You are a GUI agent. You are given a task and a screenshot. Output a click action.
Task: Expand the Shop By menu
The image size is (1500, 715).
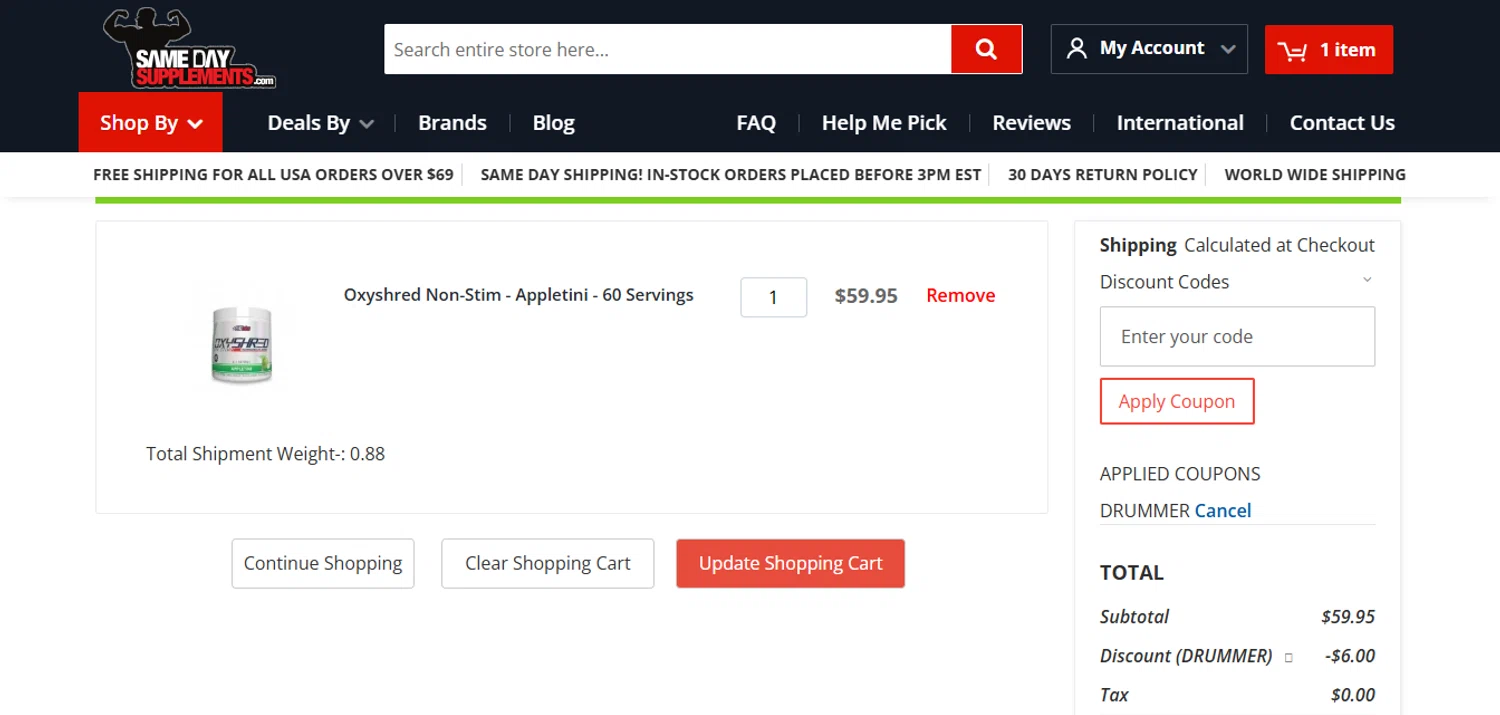[x=151, y=123]
